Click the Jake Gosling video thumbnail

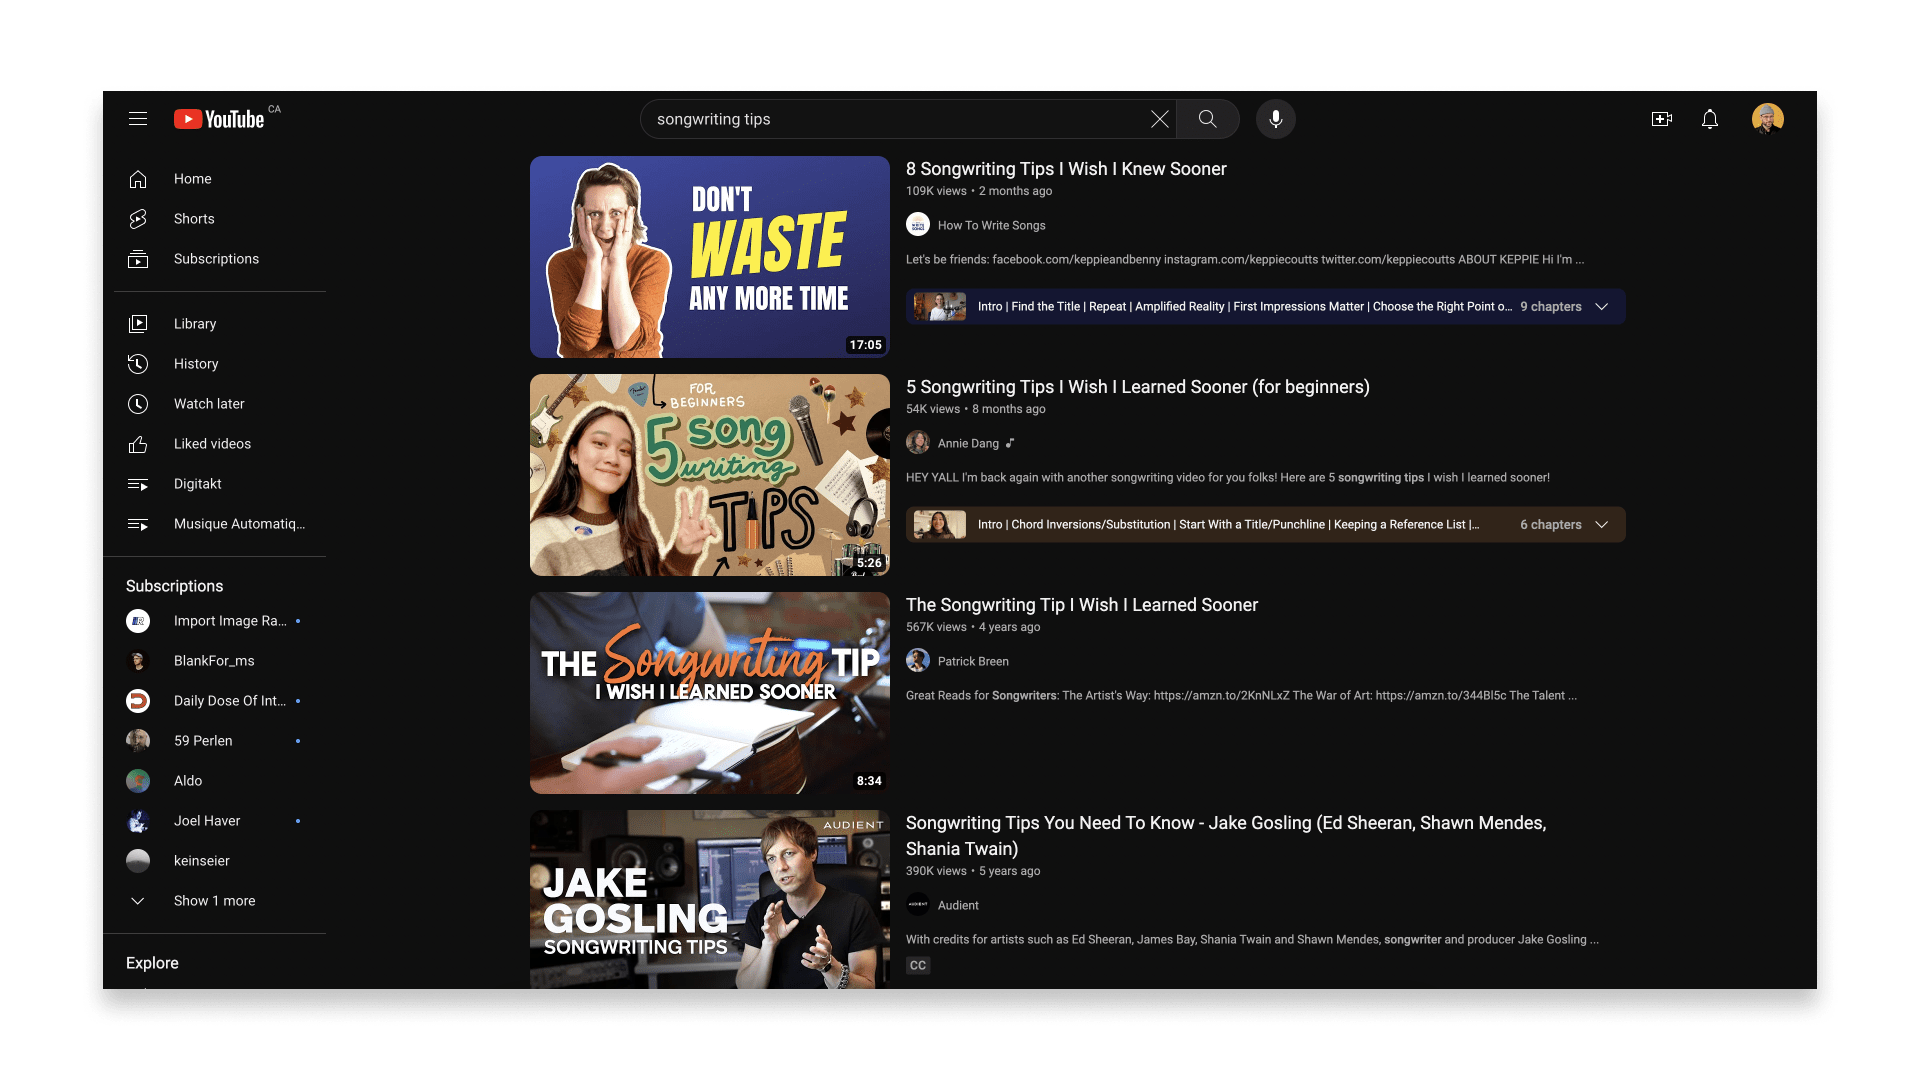pyautogui.click(x=709, y=900)
